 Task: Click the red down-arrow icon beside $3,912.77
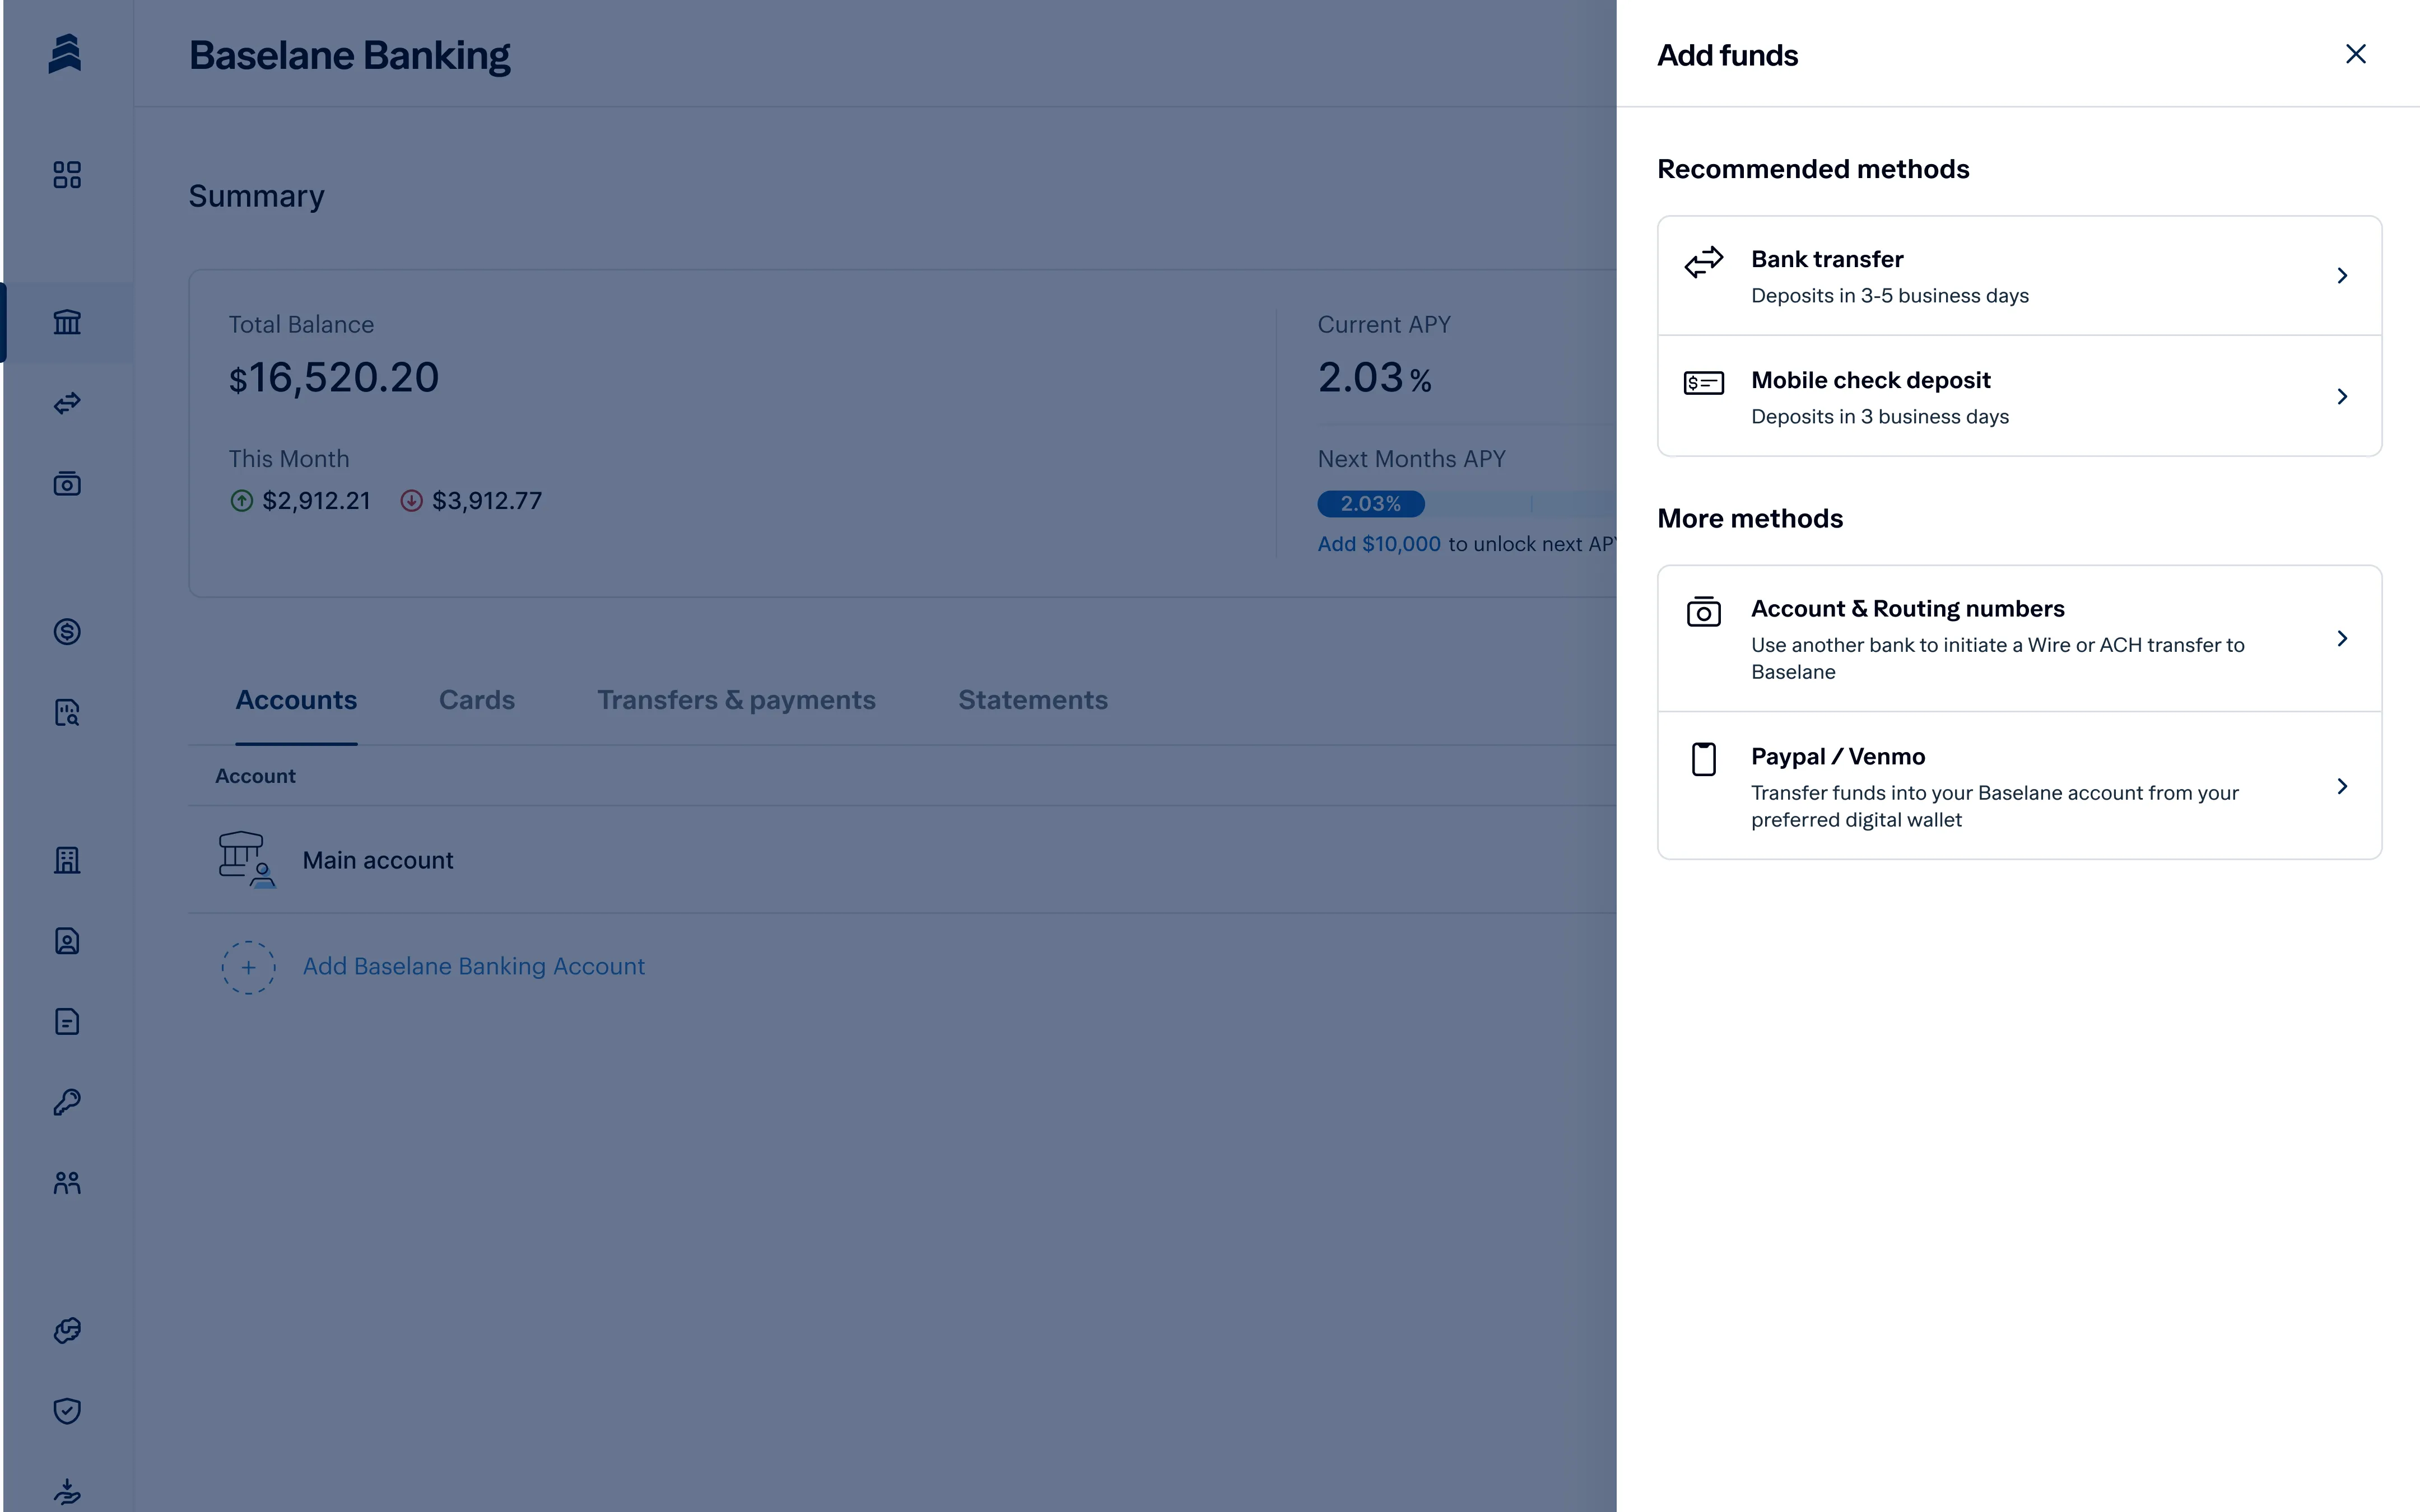pos(411,501)
